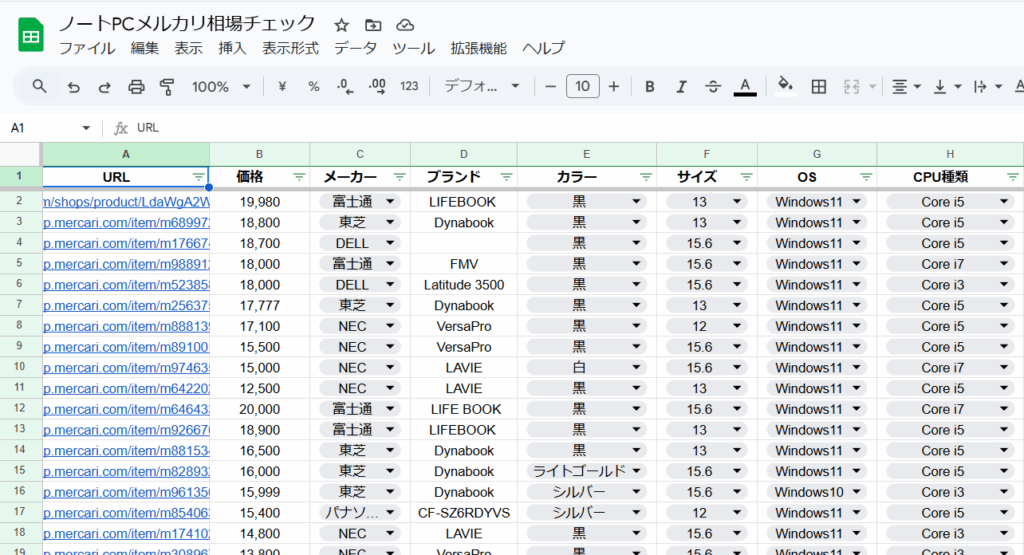Expand the 富士通 dropdown in row 2

390,202
